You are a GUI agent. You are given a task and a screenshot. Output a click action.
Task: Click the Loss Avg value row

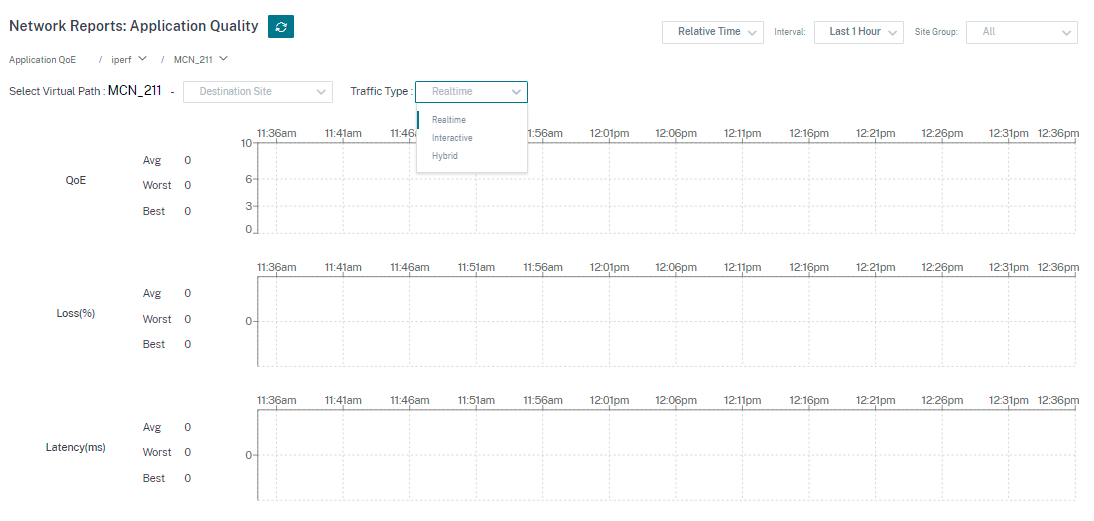[167, 294]
